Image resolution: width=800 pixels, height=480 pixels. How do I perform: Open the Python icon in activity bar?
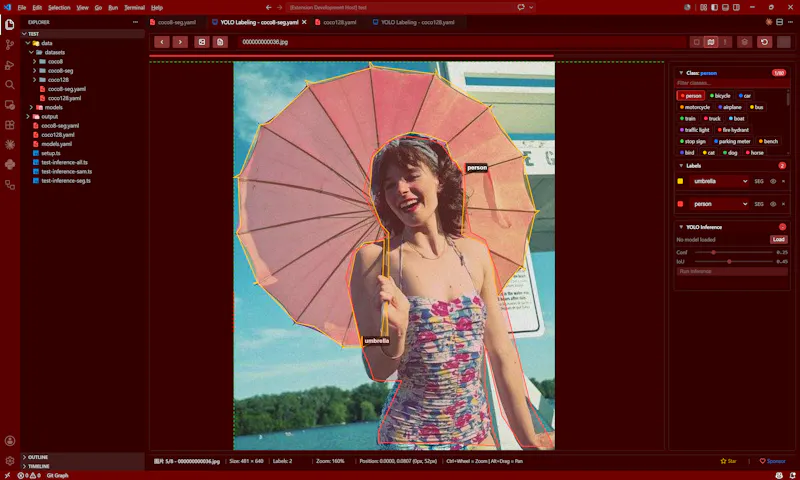click(x=10, y=164)
